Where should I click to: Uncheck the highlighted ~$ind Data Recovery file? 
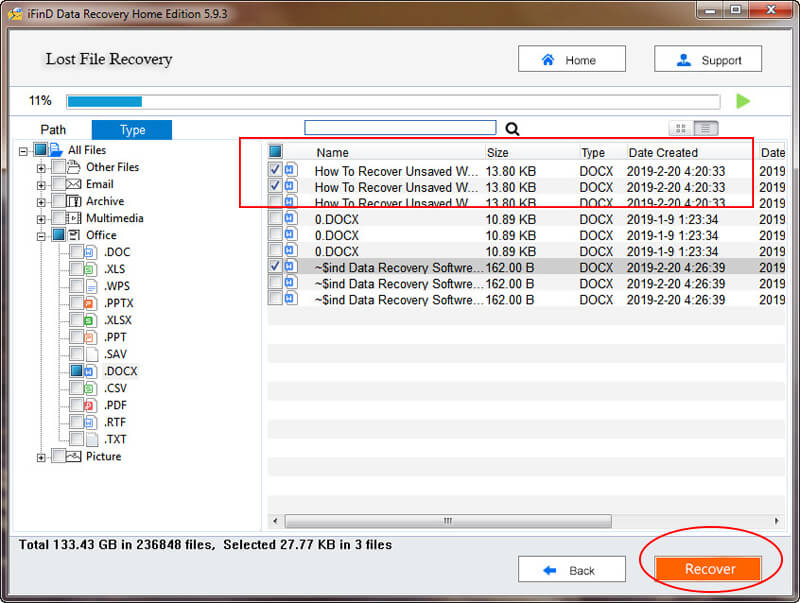[x=275, y=266]
